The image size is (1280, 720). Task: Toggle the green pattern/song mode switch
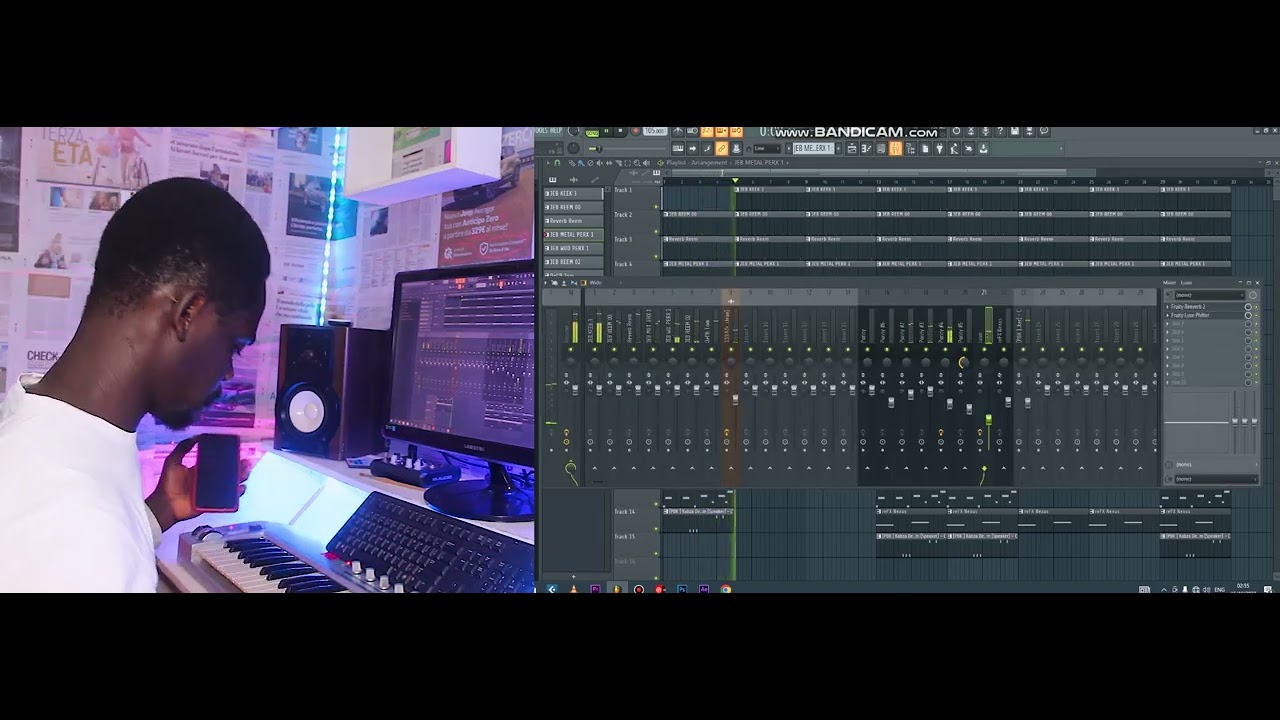tap(592, 132)
